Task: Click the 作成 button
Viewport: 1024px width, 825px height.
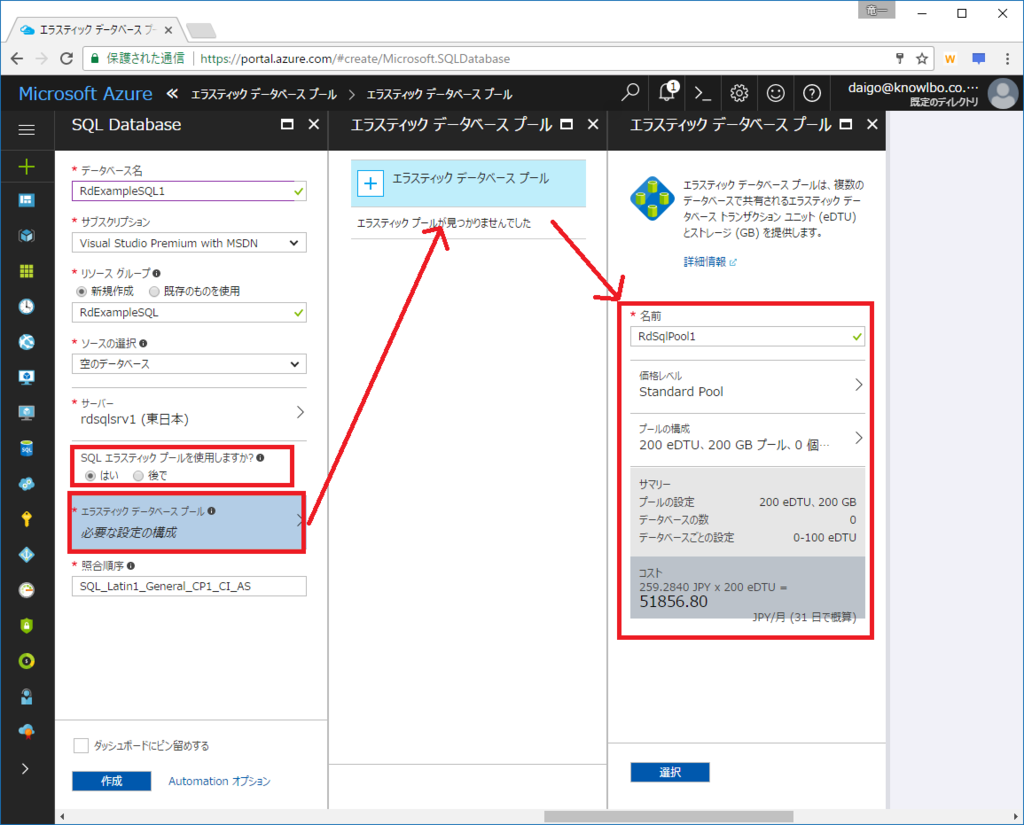Action: 111,781
